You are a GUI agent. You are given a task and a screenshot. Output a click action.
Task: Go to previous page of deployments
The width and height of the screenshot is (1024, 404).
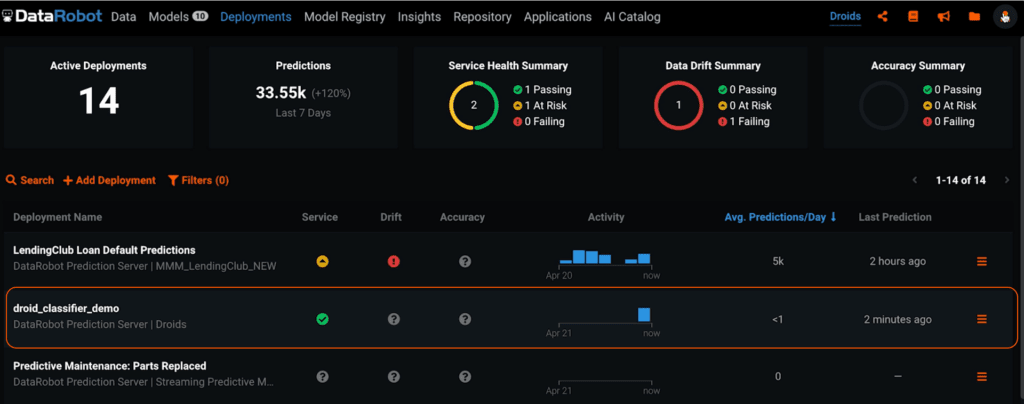[x=915, y=180]
